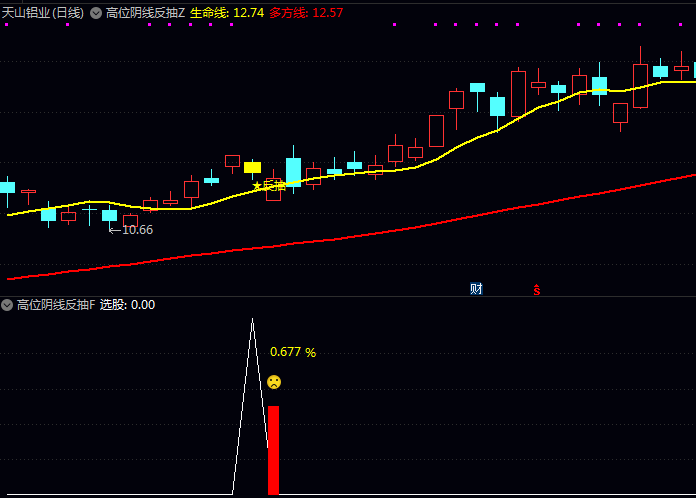Click the red S signal marker
696x498 pixels.
[x=537, y=290]
